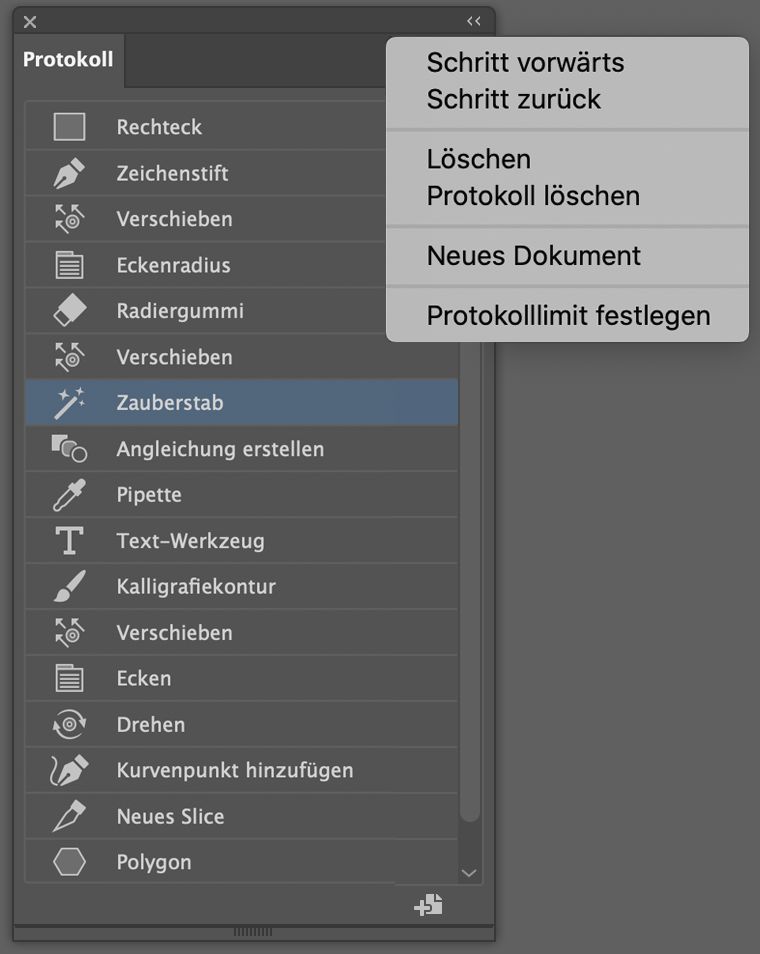Select the Drehen rotate icon
Image resolution: width=760 pixels, height=954 pixels.
point(70,724)
